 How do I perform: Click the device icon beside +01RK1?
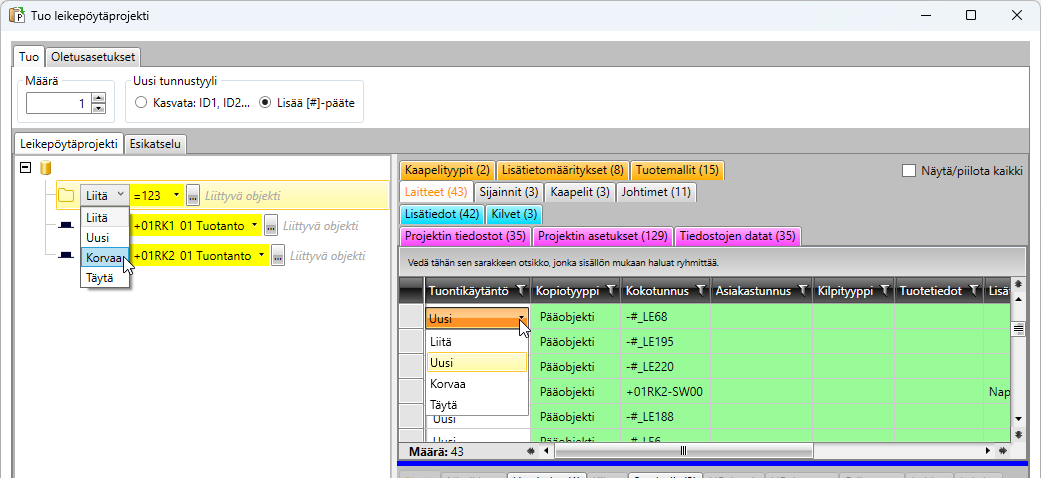tap(66, 226)
